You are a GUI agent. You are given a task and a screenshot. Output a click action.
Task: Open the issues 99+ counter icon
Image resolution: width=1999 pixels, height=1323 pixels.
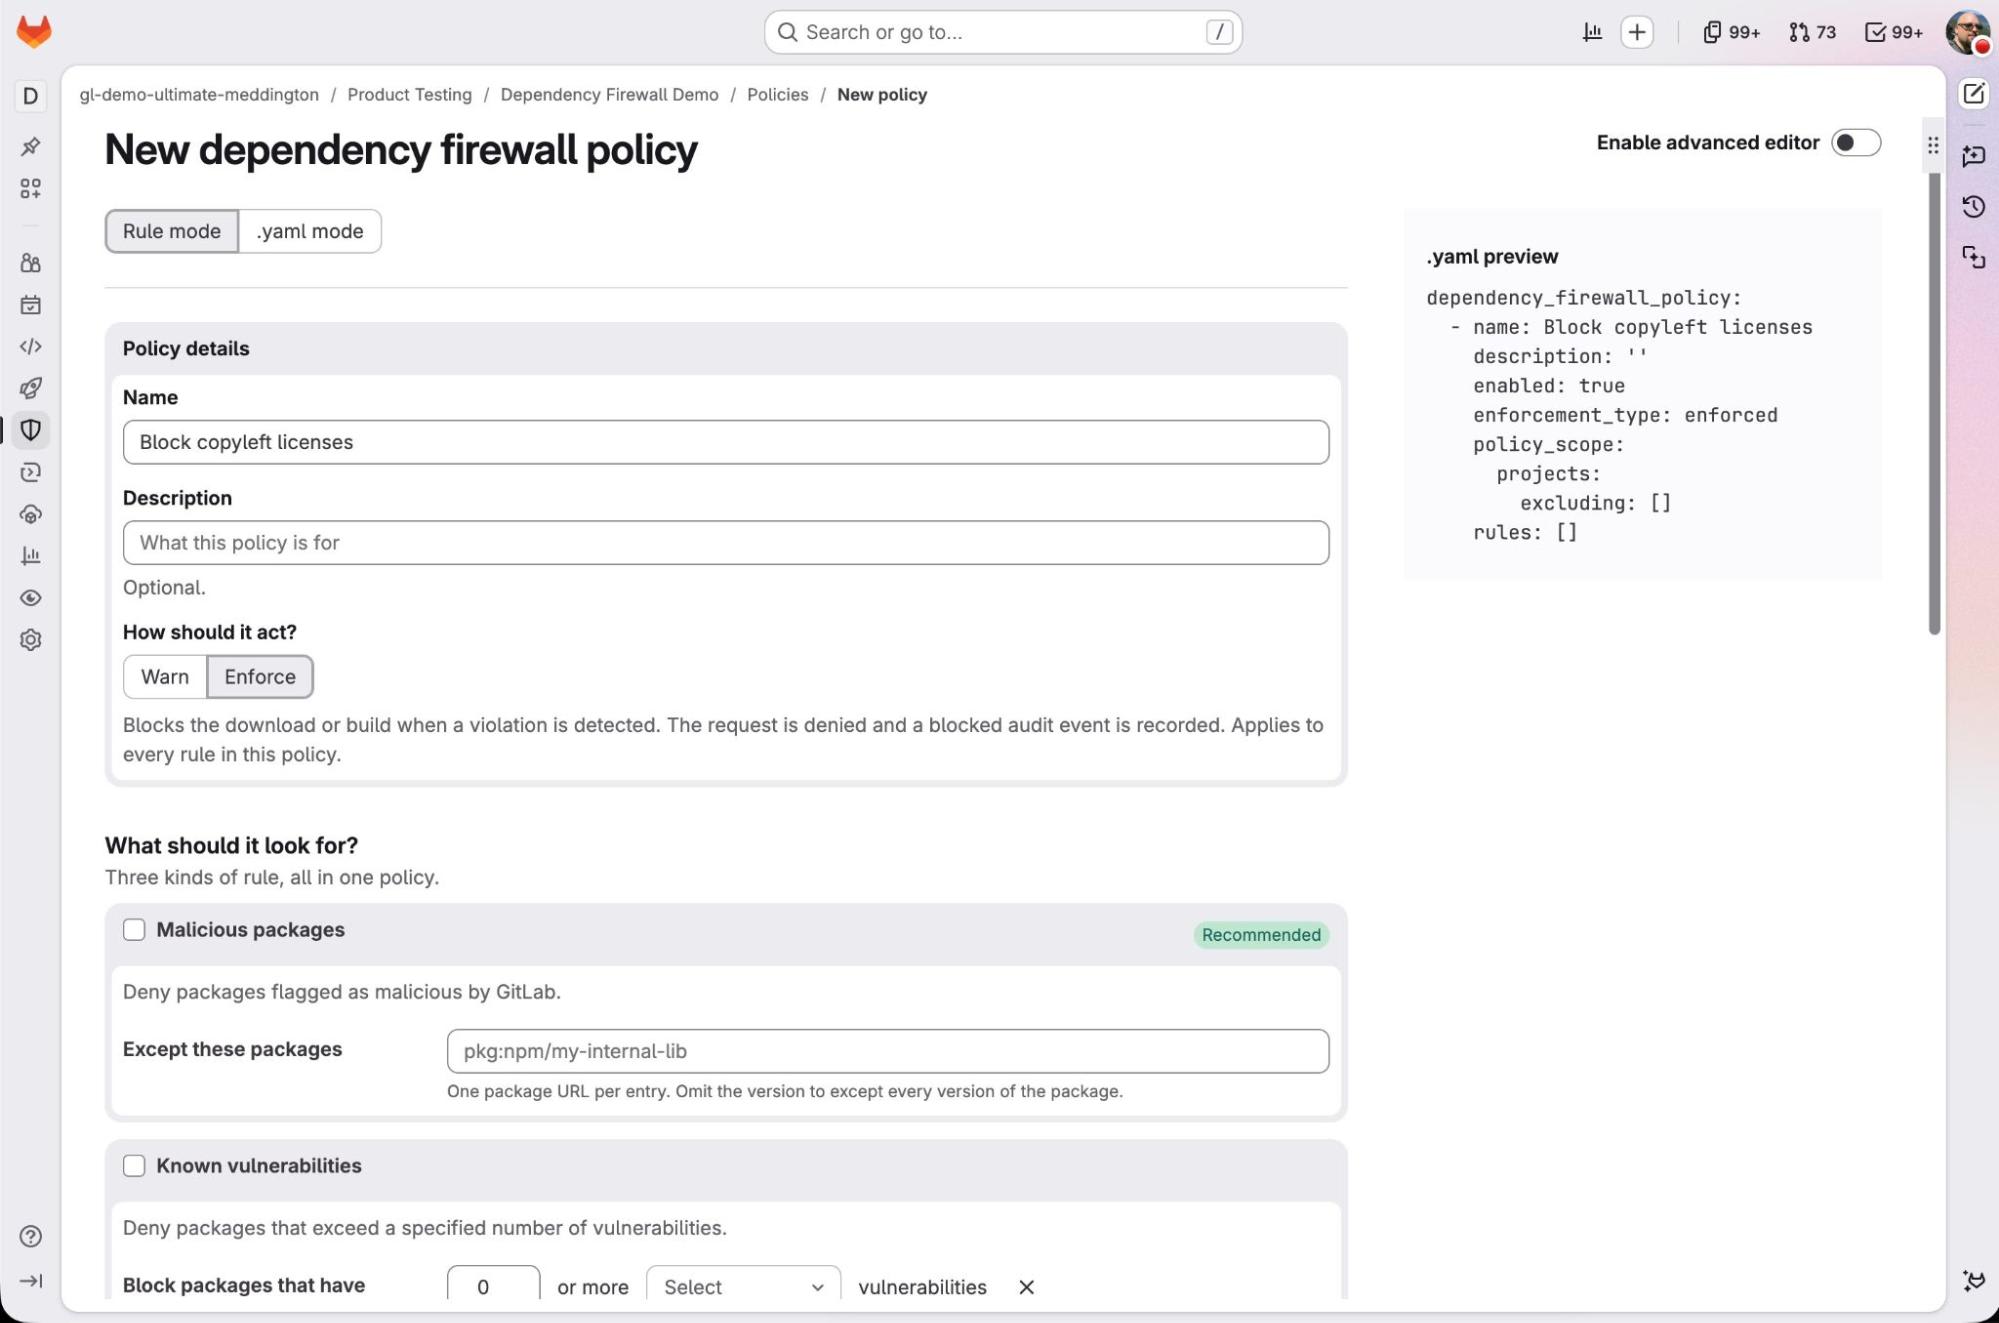[x=1731, y=32]
